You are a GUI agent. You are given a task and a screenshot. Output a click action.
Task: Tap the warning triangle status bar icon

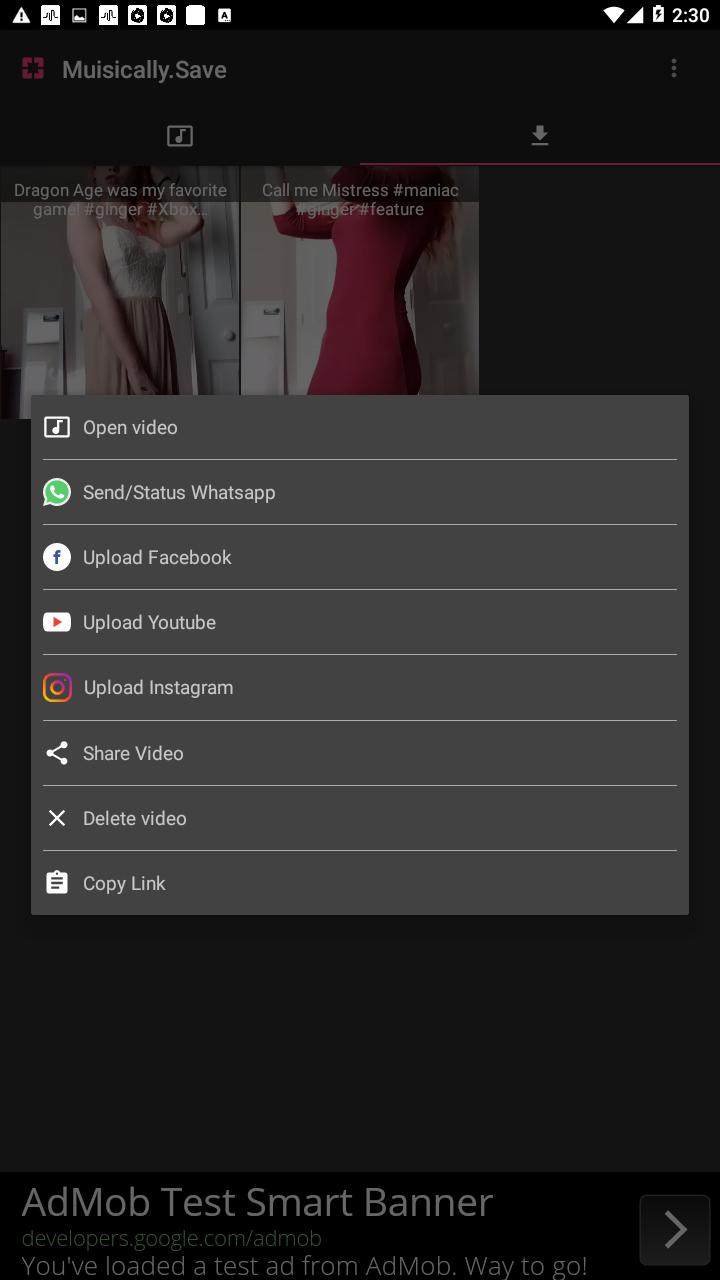[21, 15]
